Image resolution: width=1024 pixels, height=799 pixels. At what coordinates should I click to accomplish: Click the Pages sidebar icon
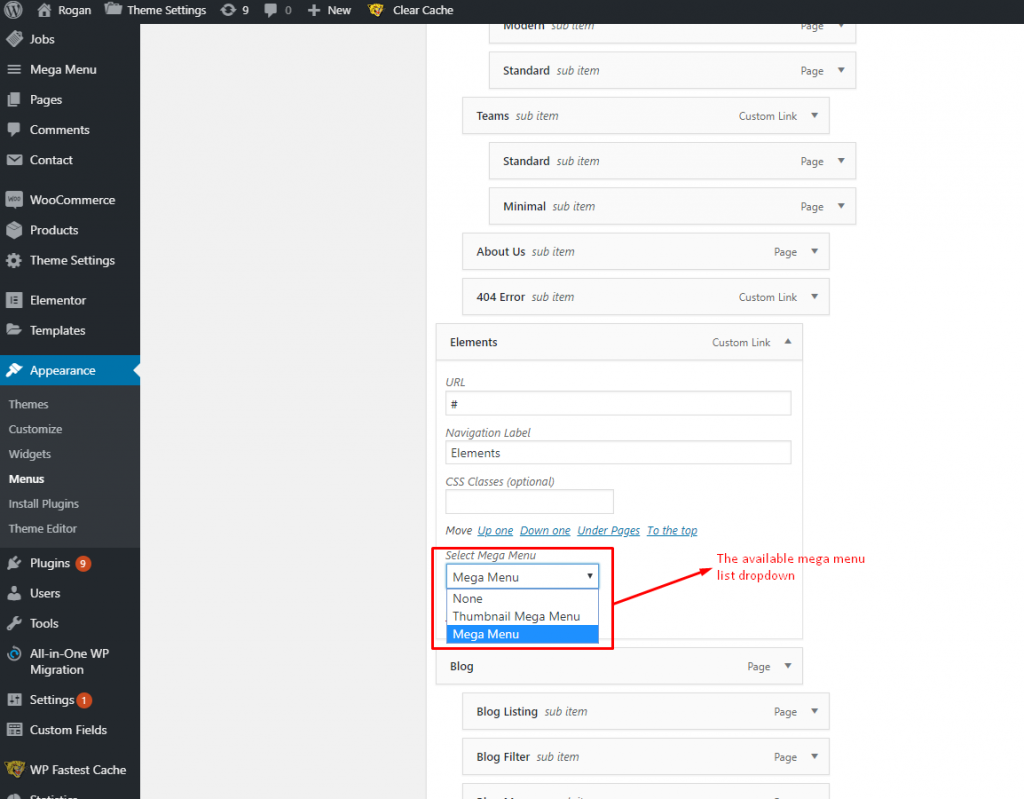[x=14, y=99]
